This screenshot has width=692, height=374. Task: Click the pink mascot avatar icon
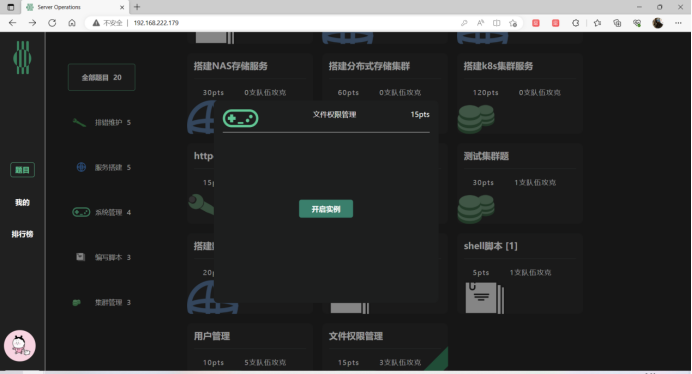[20, 346]
